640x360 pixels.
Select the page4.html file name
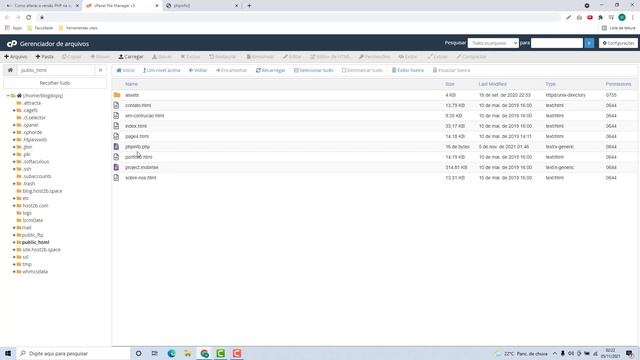point(137,136)
